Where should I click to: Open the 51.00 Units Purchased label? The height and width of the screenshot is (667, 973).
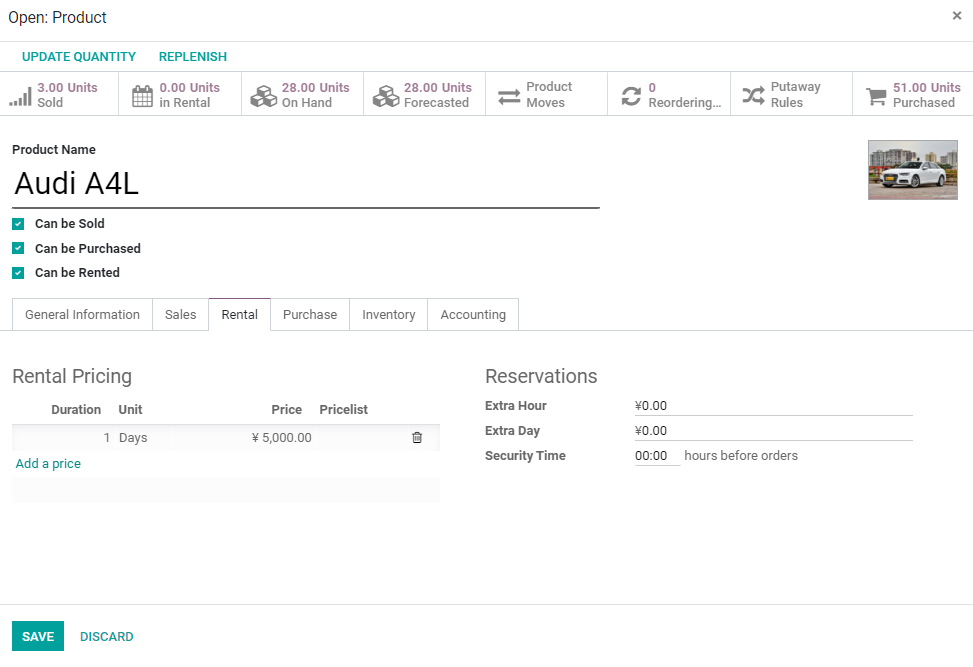point(926,95)
